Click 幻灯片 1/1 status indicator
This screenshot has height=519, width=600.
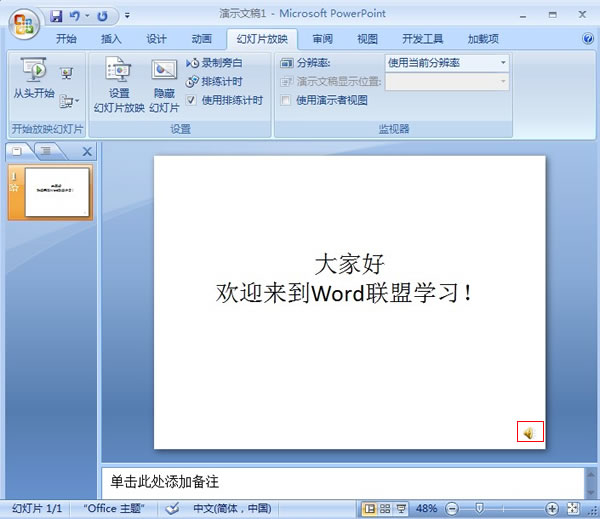click(x=37, y=509)
